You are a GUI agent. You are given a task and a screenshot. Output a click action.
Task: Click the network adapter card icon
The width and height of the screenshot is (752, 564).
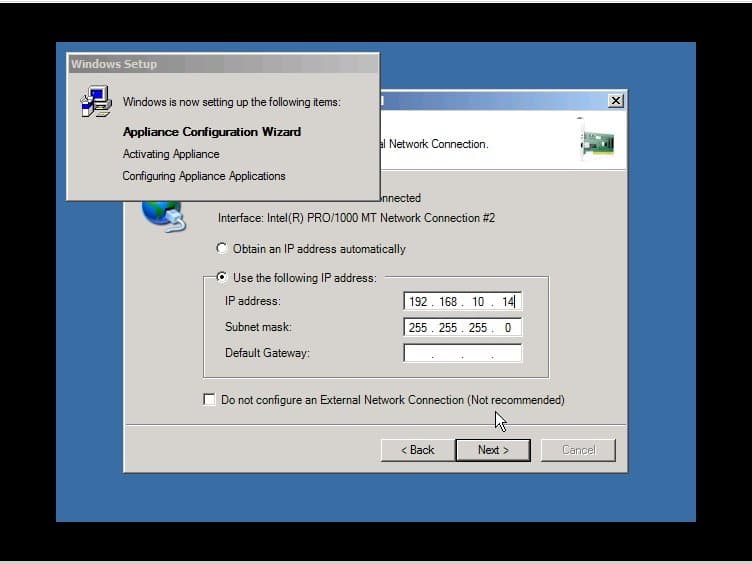tap(597, 140)
